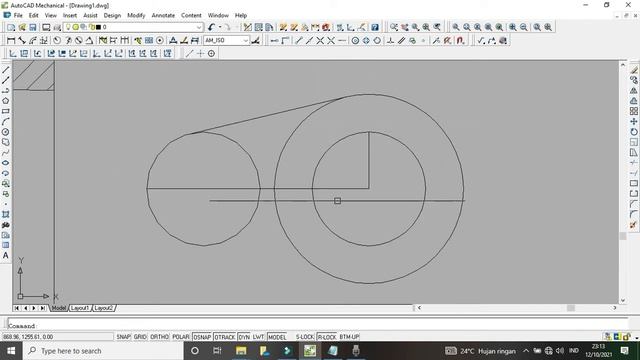Open the Design menu
Screen dimensions: 640x360
pyautogui.click(x=112, y=16)
